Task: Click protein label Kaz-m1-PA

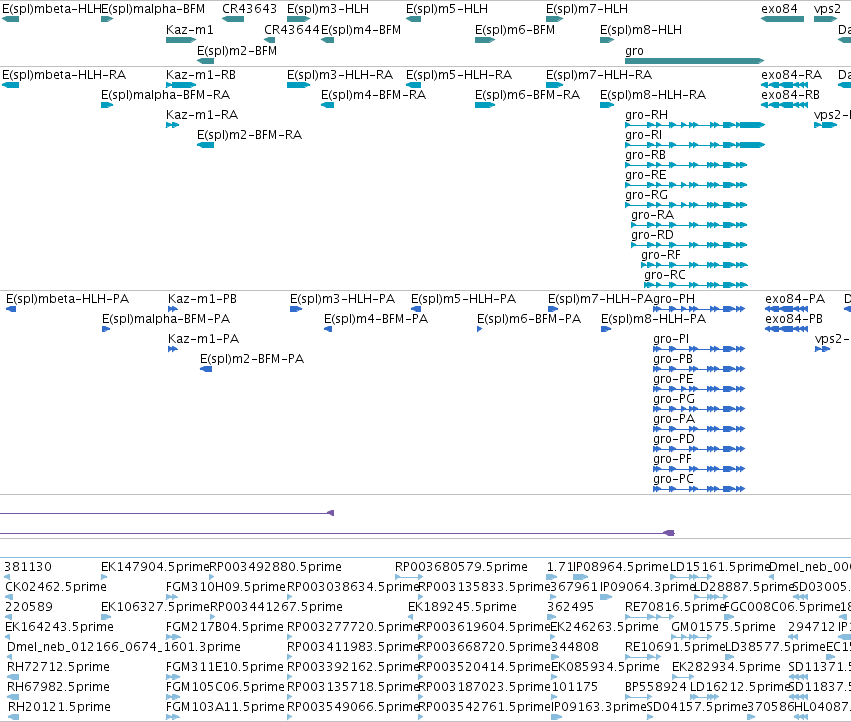Action: click(204, 339)
